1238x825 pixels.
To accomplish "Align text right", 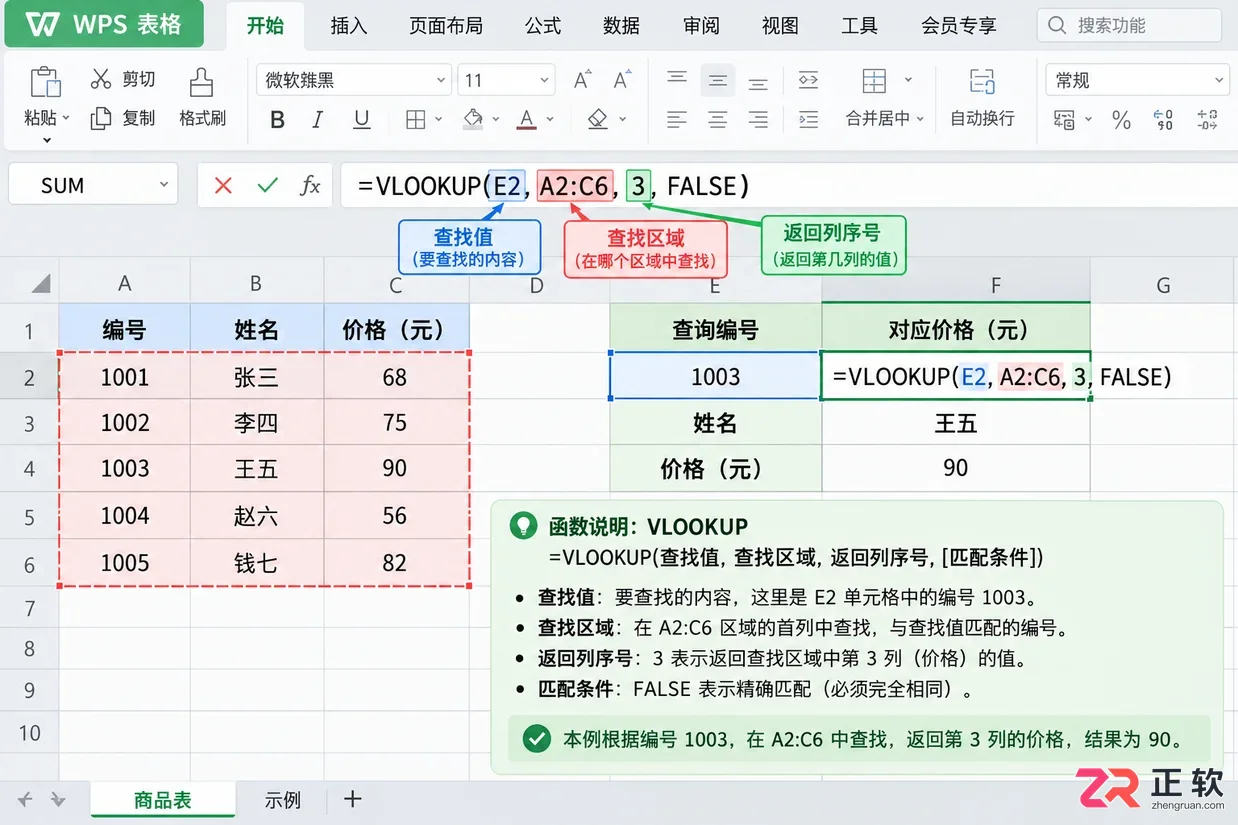I will coord(758,120).
